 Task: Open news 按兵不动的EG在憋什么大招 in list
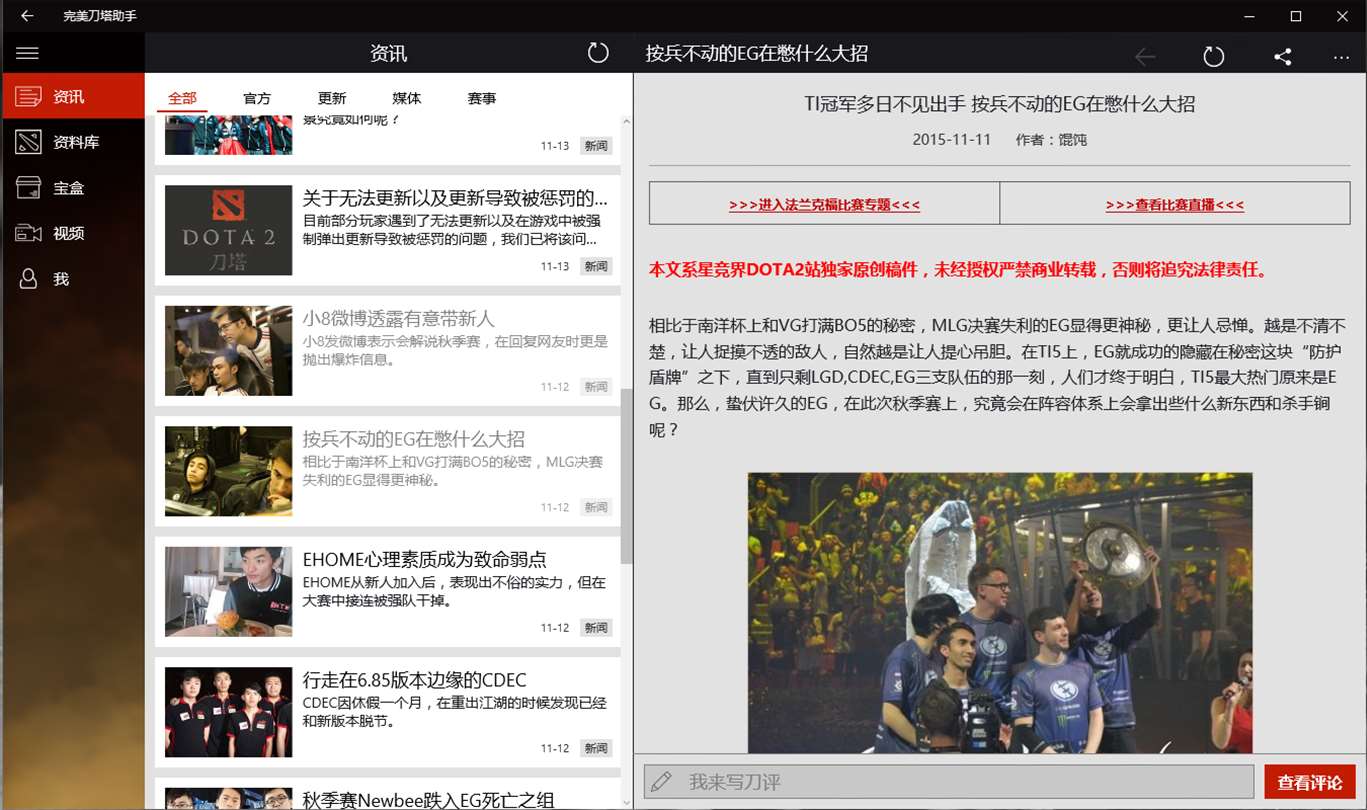point(388,471)
